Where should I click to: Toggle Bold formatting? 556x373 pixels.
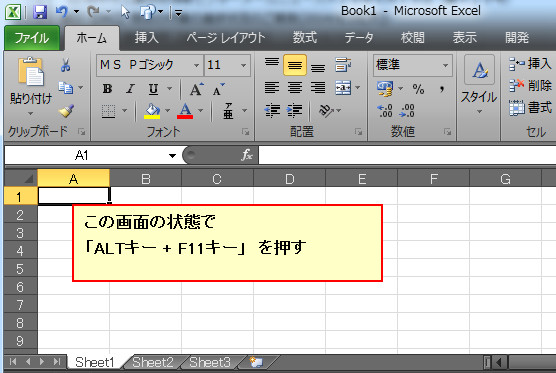107,89
